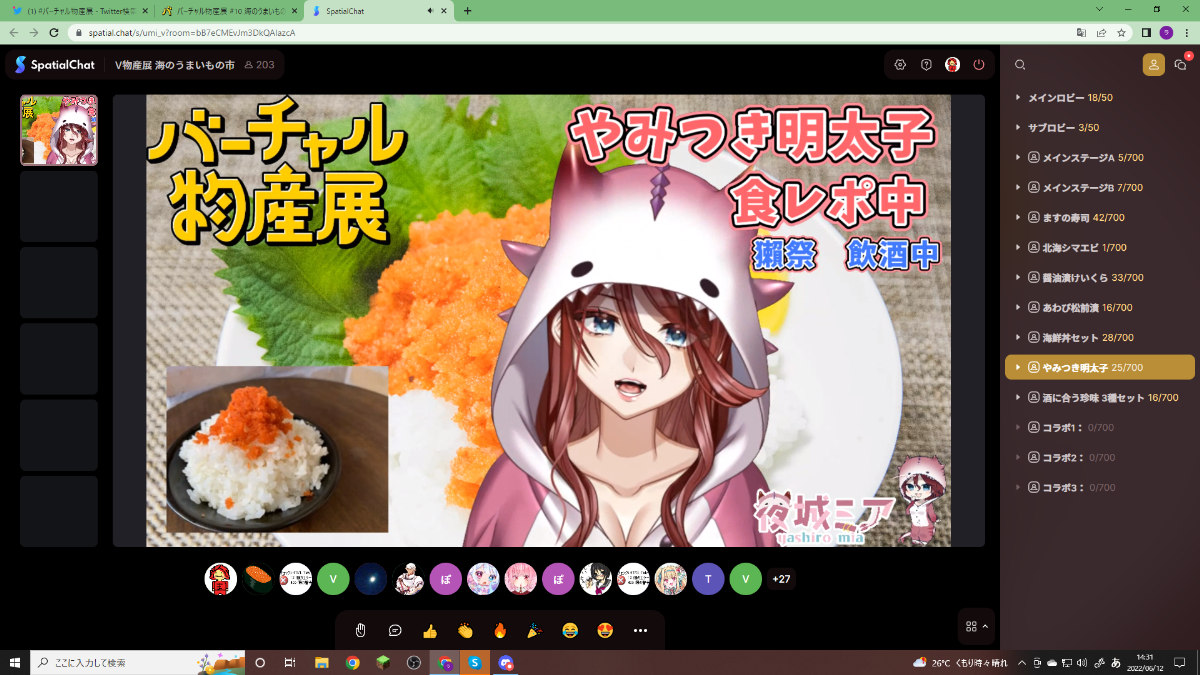Open Chrome's three-dot menu

click(x=1187, y=32)
